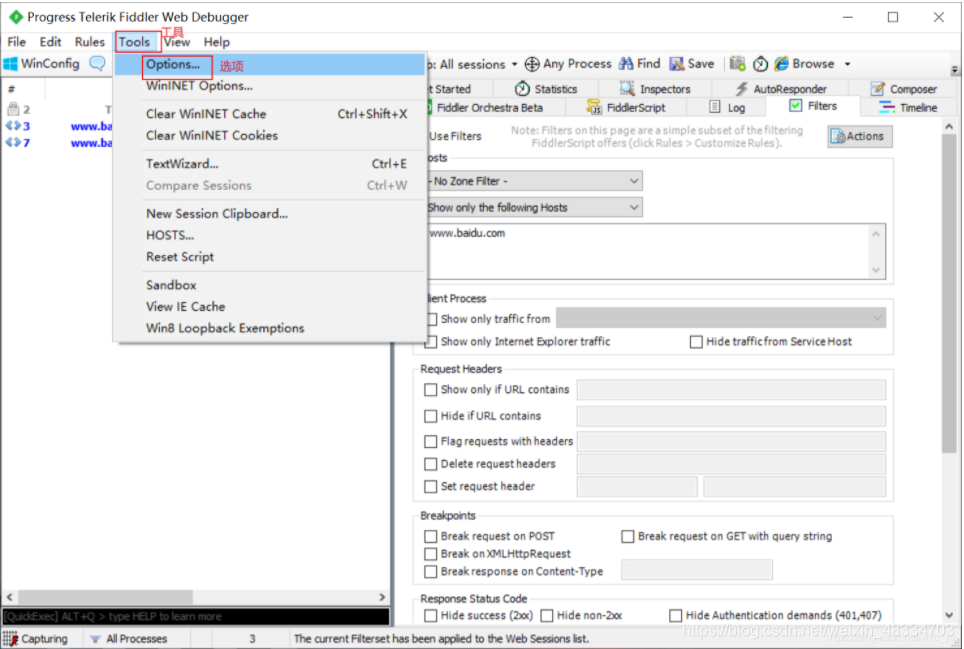Expand the Browse dropdown arrow

pyautogui.click(x=847, y=64)
